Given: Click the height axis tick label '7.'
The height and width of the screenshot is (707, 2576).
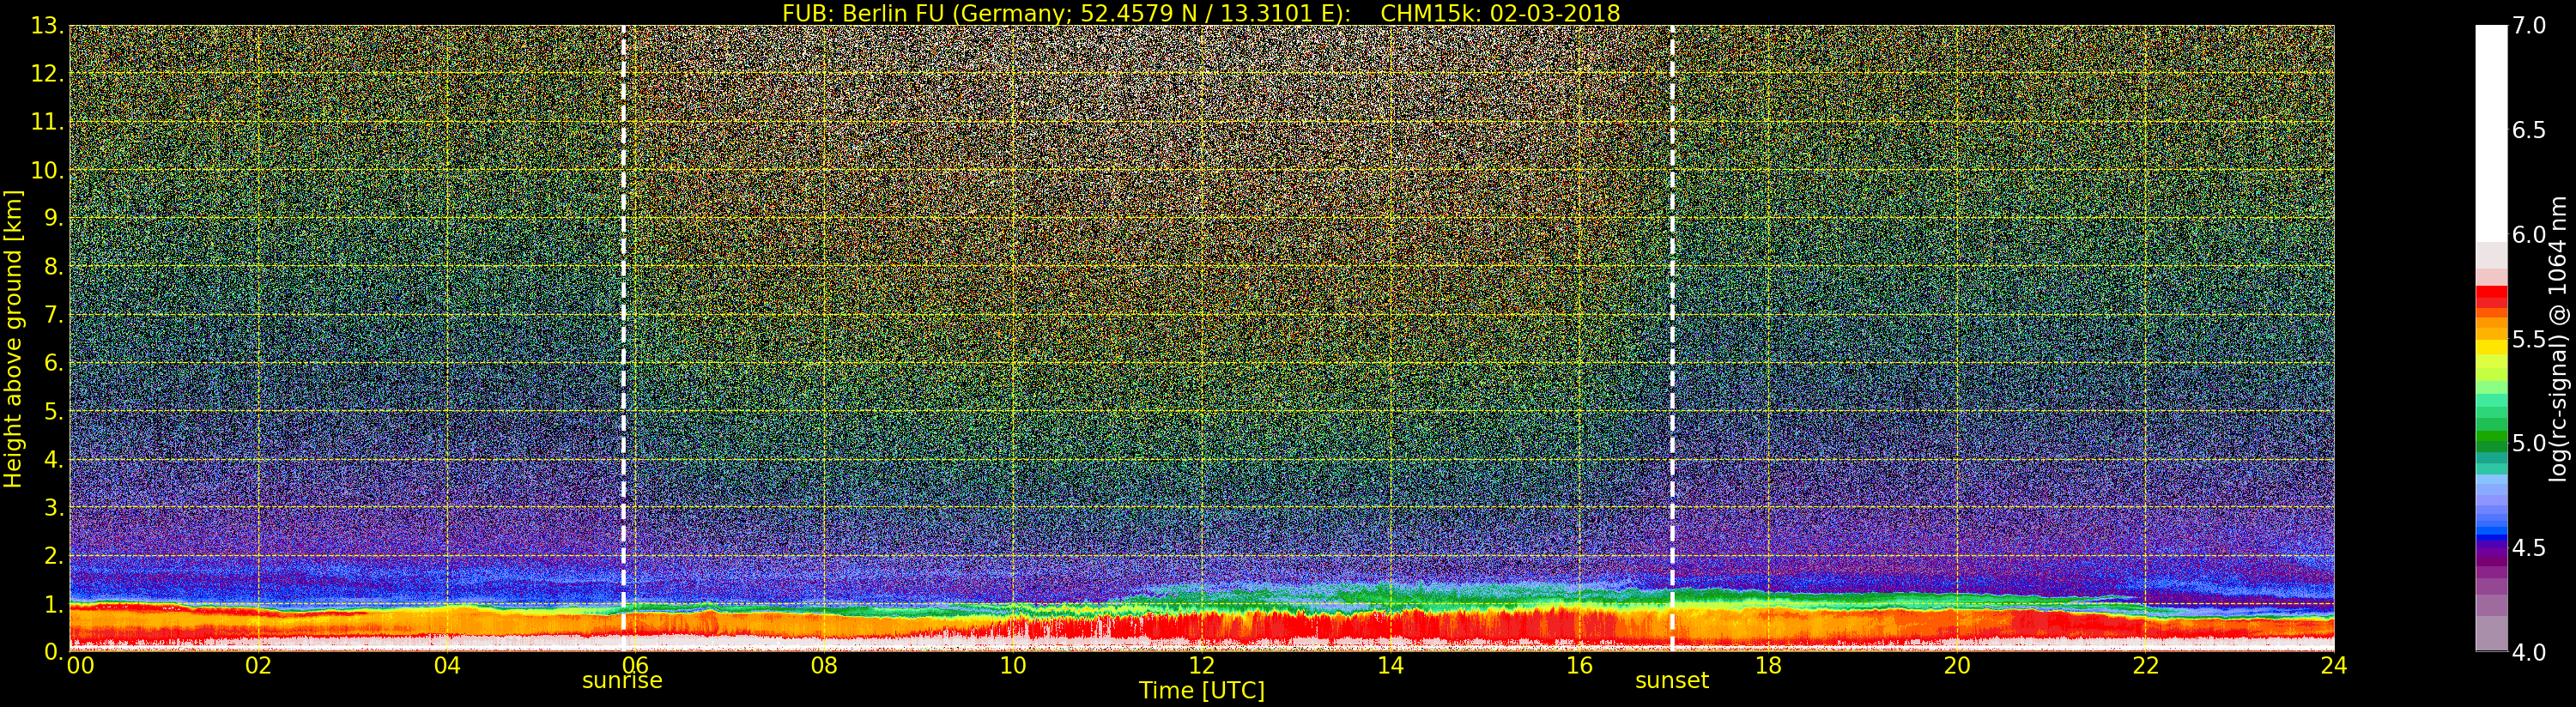Looking at the screenshot, I should click(x=53, y=315).
